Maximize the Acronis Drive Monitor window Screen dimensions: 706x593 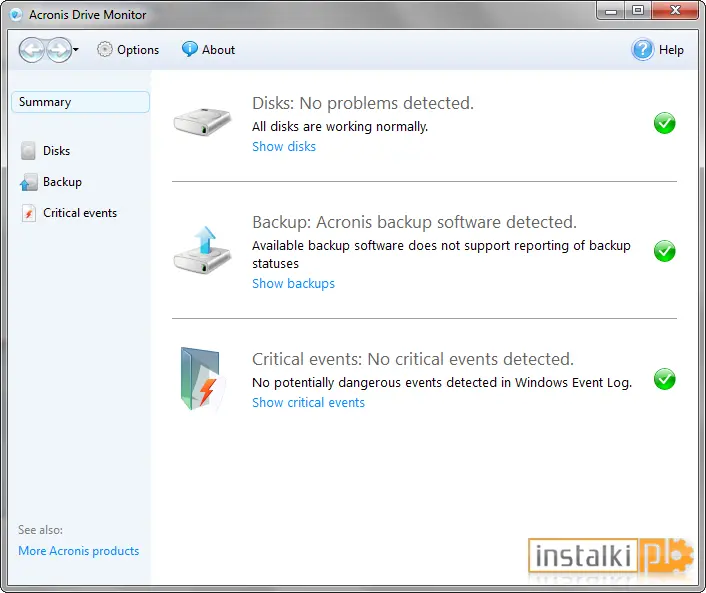[638, 10]
